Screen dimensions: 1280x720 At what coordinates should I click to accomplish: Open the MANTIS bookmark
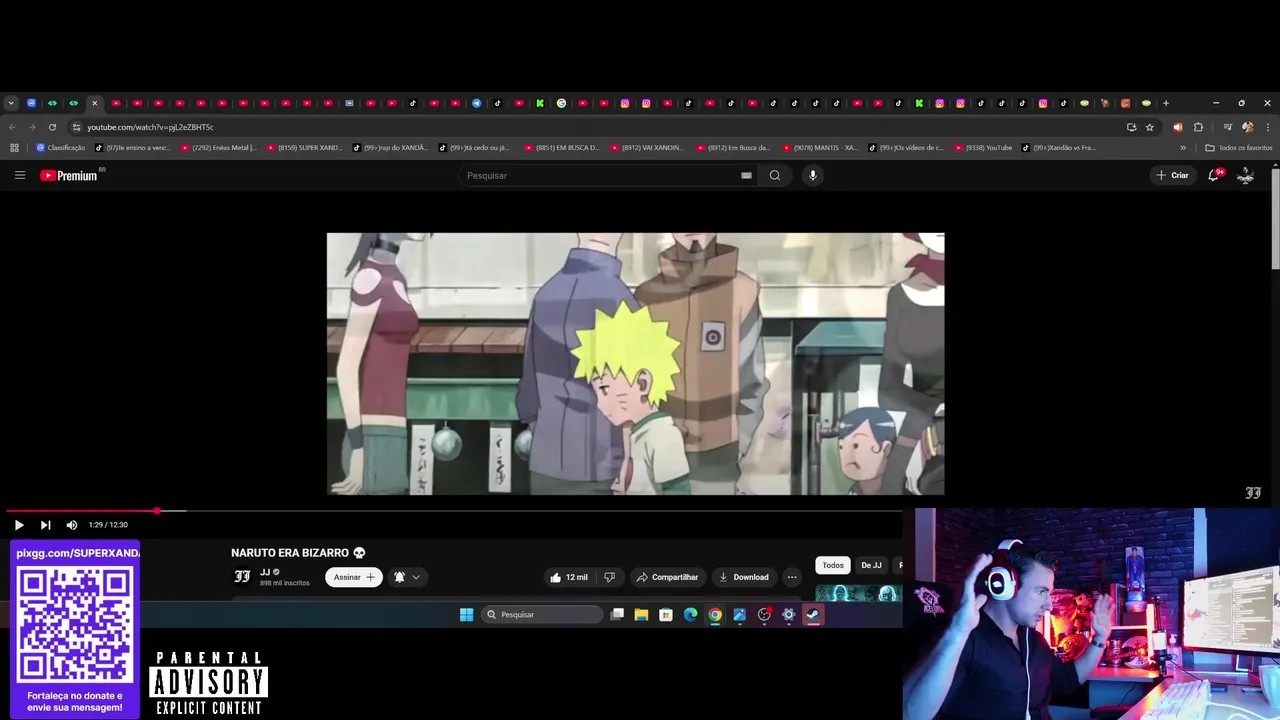(x=820, y=148)
